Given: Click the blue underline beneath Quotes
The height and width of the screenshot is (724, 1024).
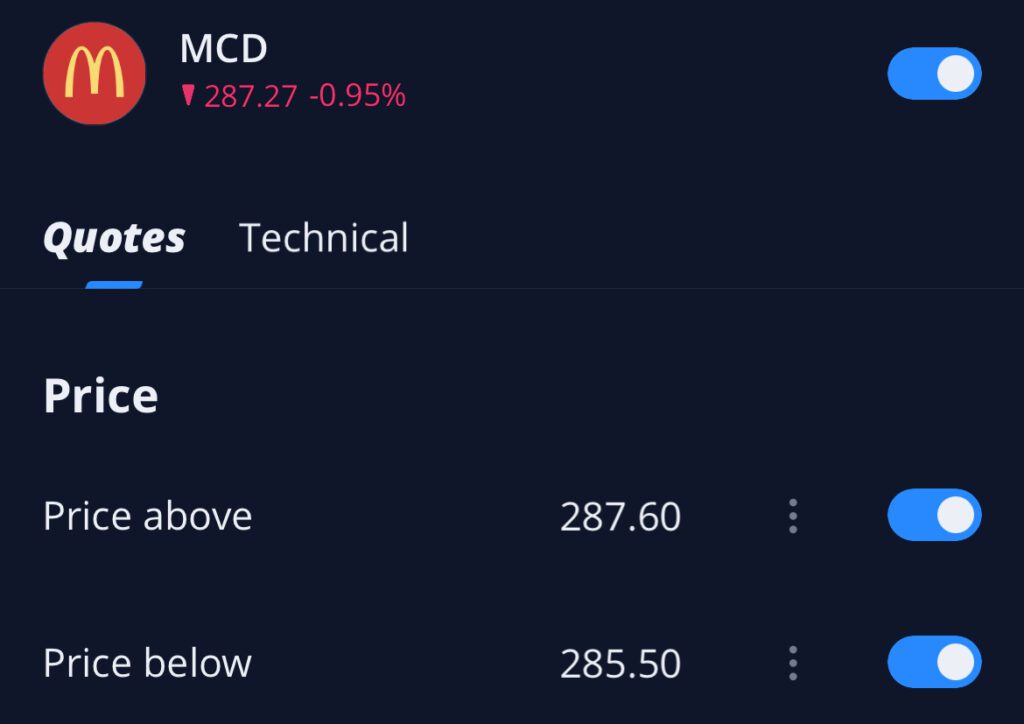Looking at the screenshot, I should tap(114, 285).
